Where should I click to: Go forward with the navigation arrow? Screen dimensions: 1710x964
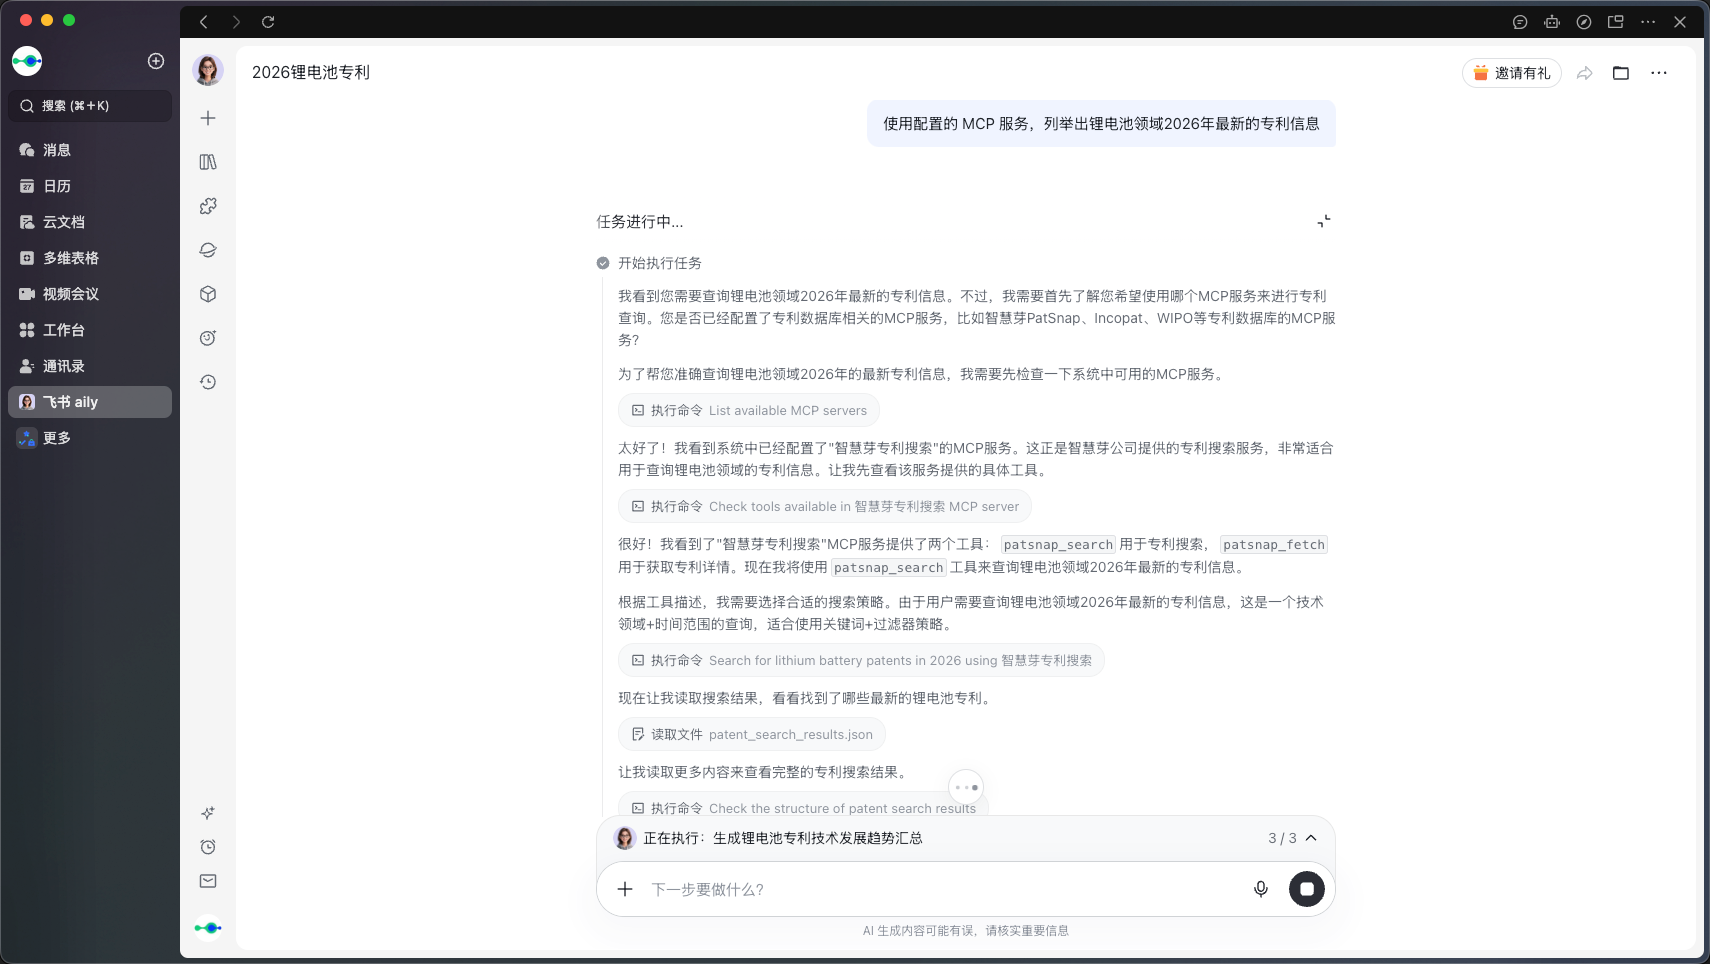[236, 22]
